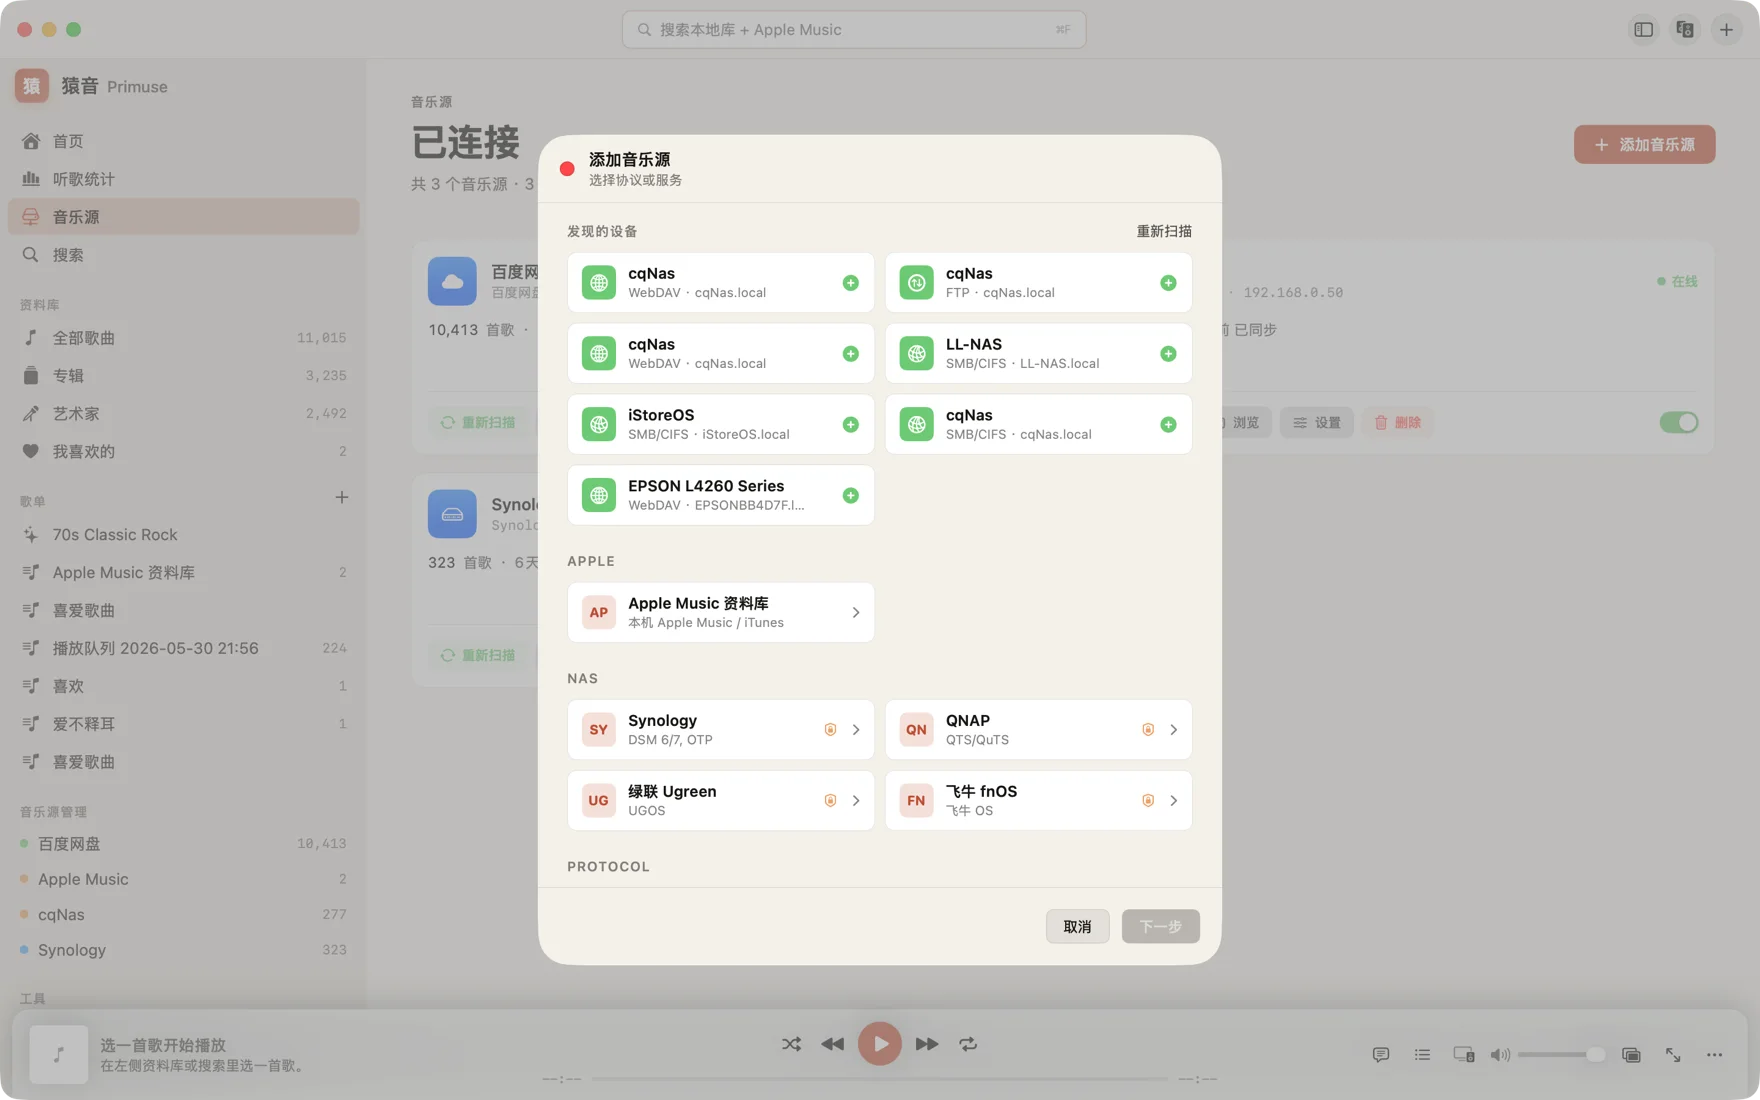Click 添加音乐源 button
Viewport: 1760px width, 1100px height.
[x=1644, y=145]
